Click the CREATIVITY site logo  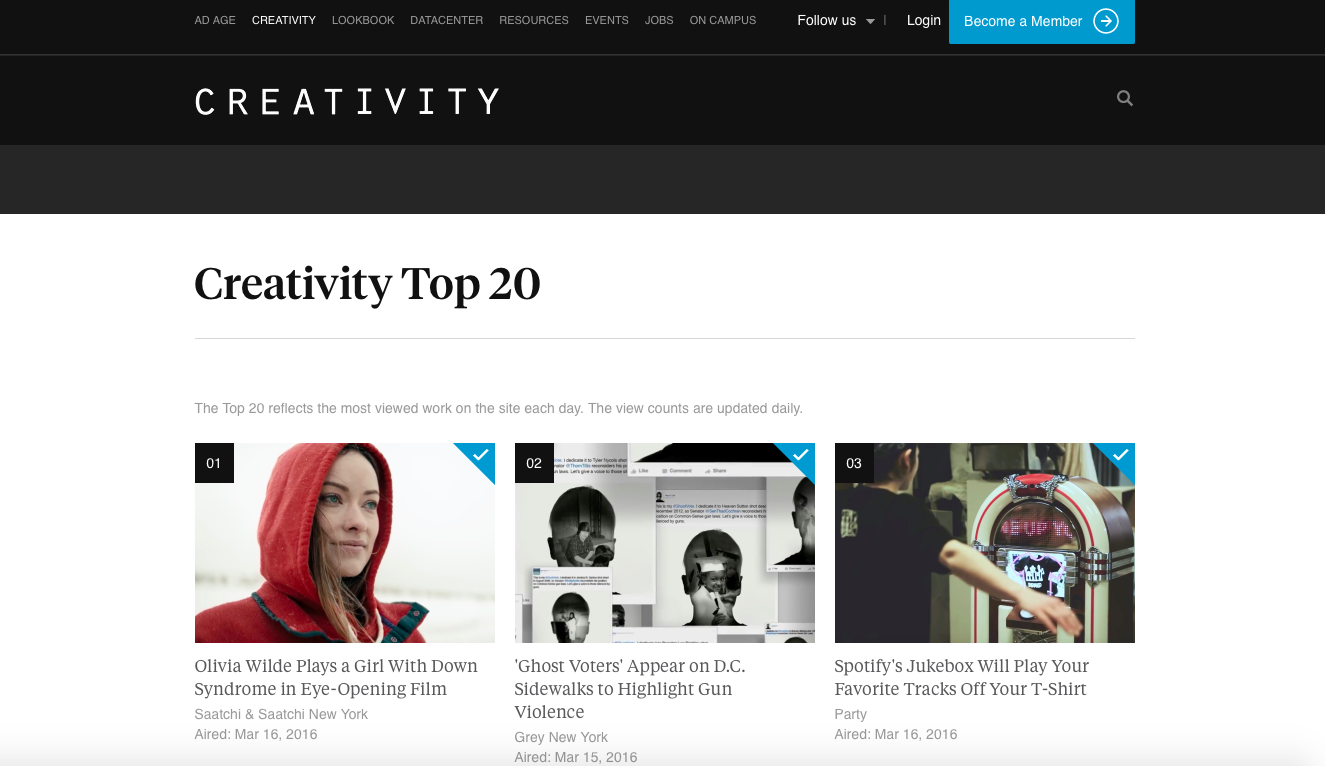[347, 101]
